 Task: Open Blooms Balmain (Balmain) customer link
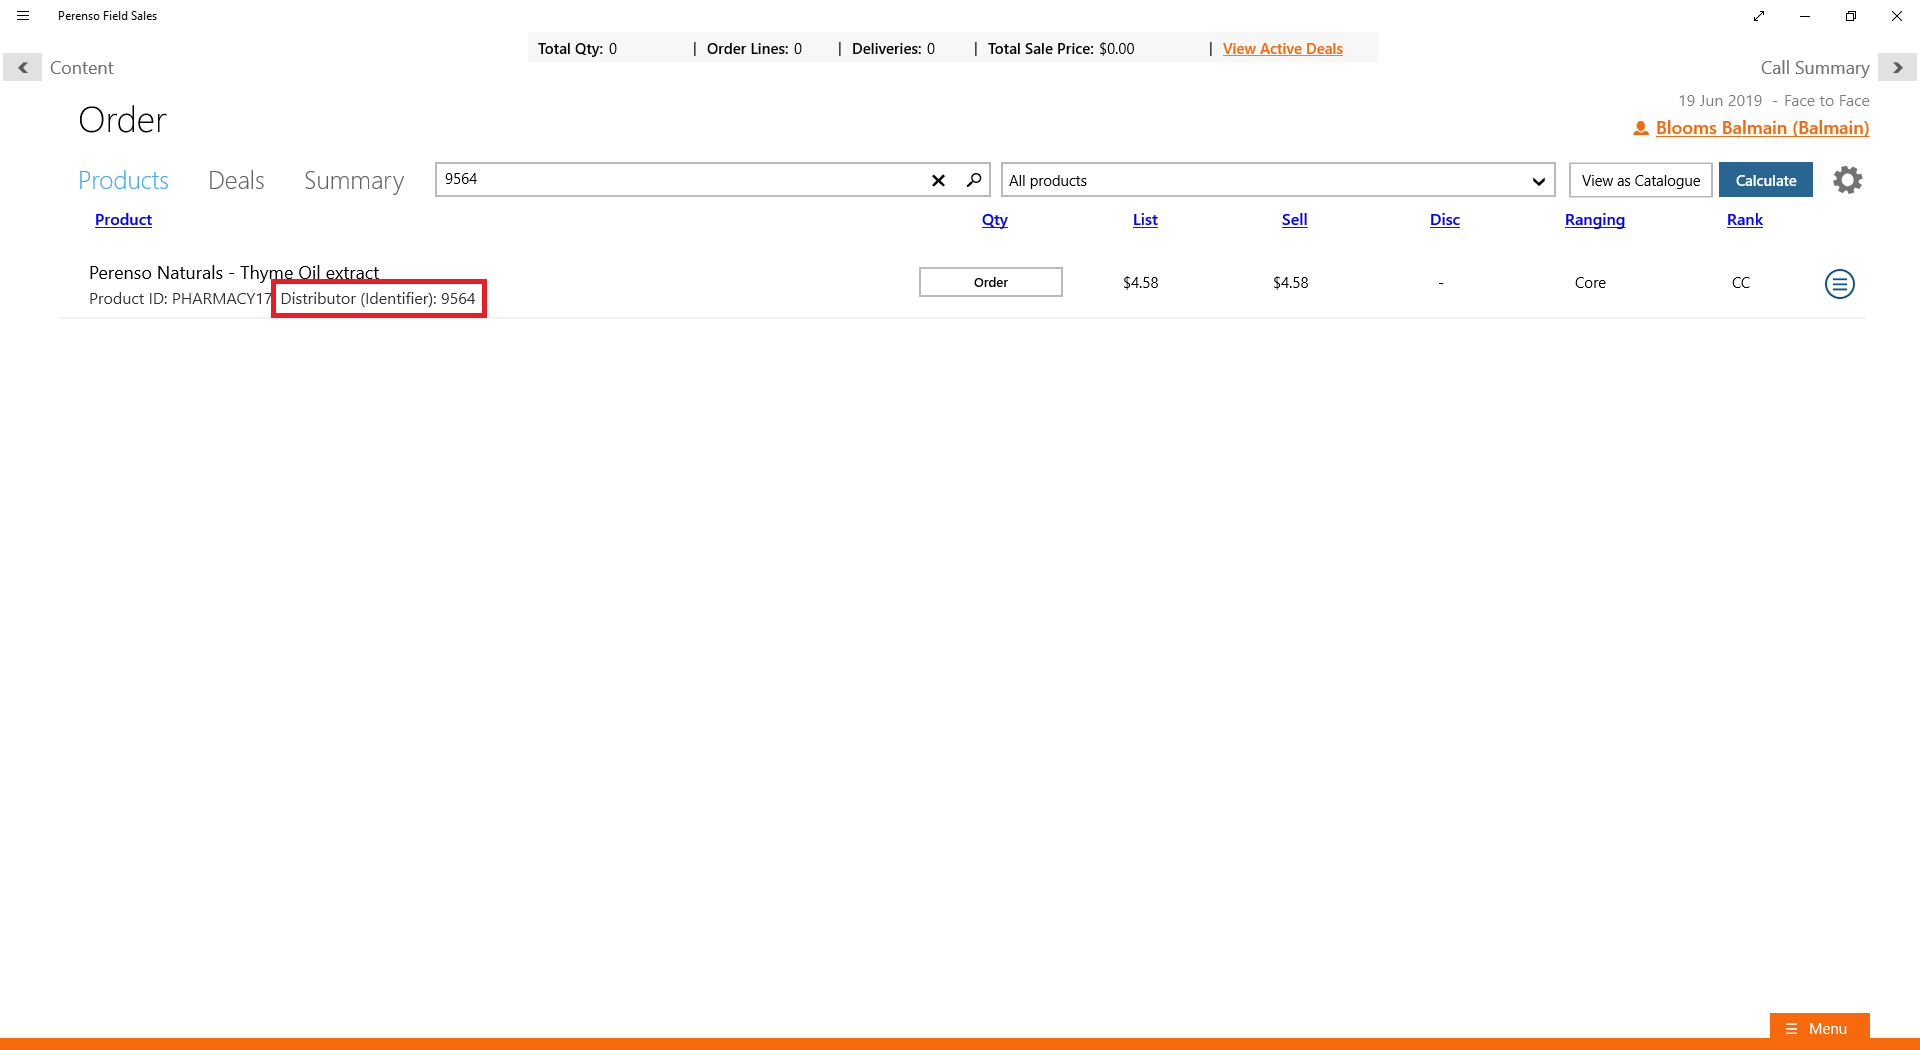(1762, 128)
